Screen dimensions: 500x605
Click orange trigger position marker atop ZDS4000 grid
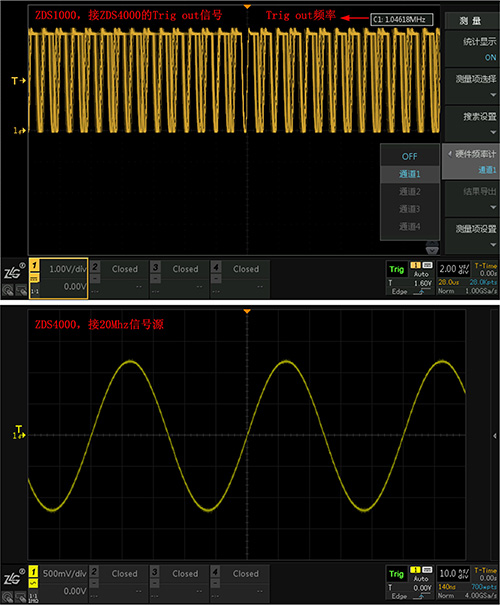(x=247, y=311)
